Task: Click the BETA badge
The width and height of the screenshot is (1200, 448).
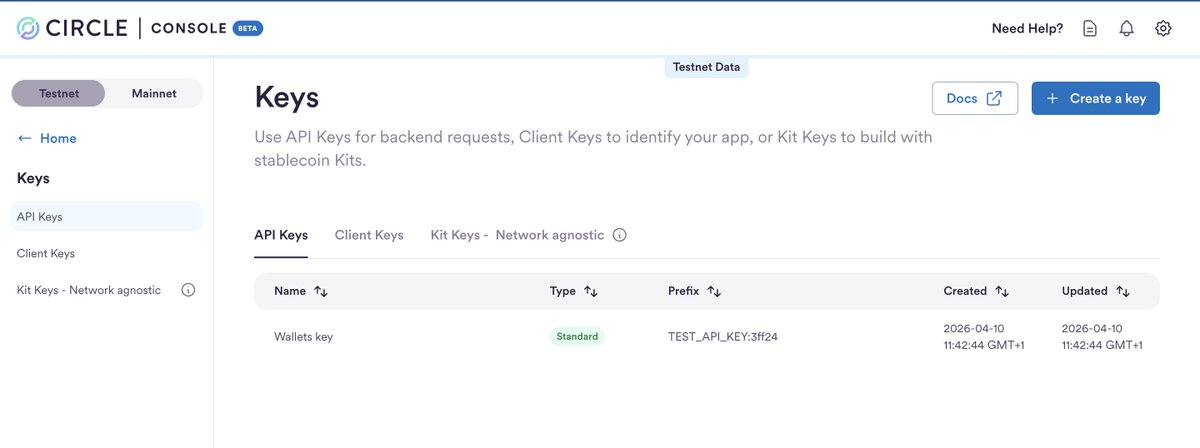Action: coord(248,29)
